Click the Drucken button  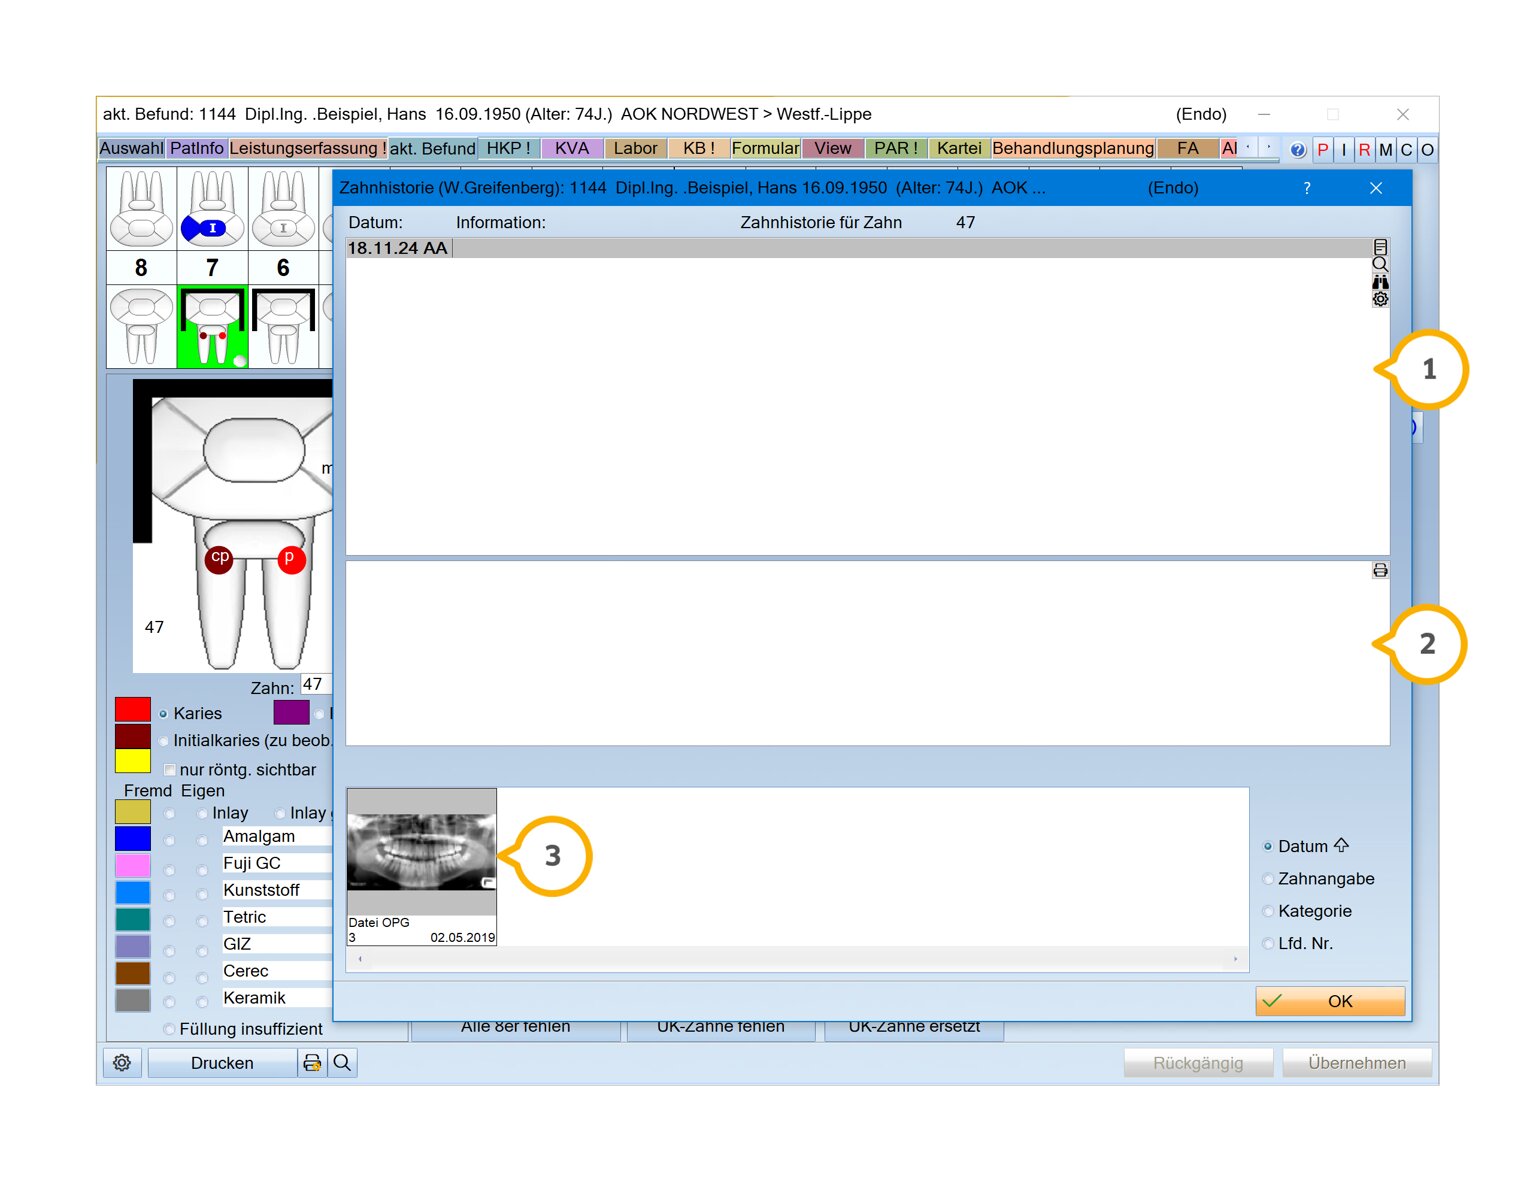(x=222, y=1063)
